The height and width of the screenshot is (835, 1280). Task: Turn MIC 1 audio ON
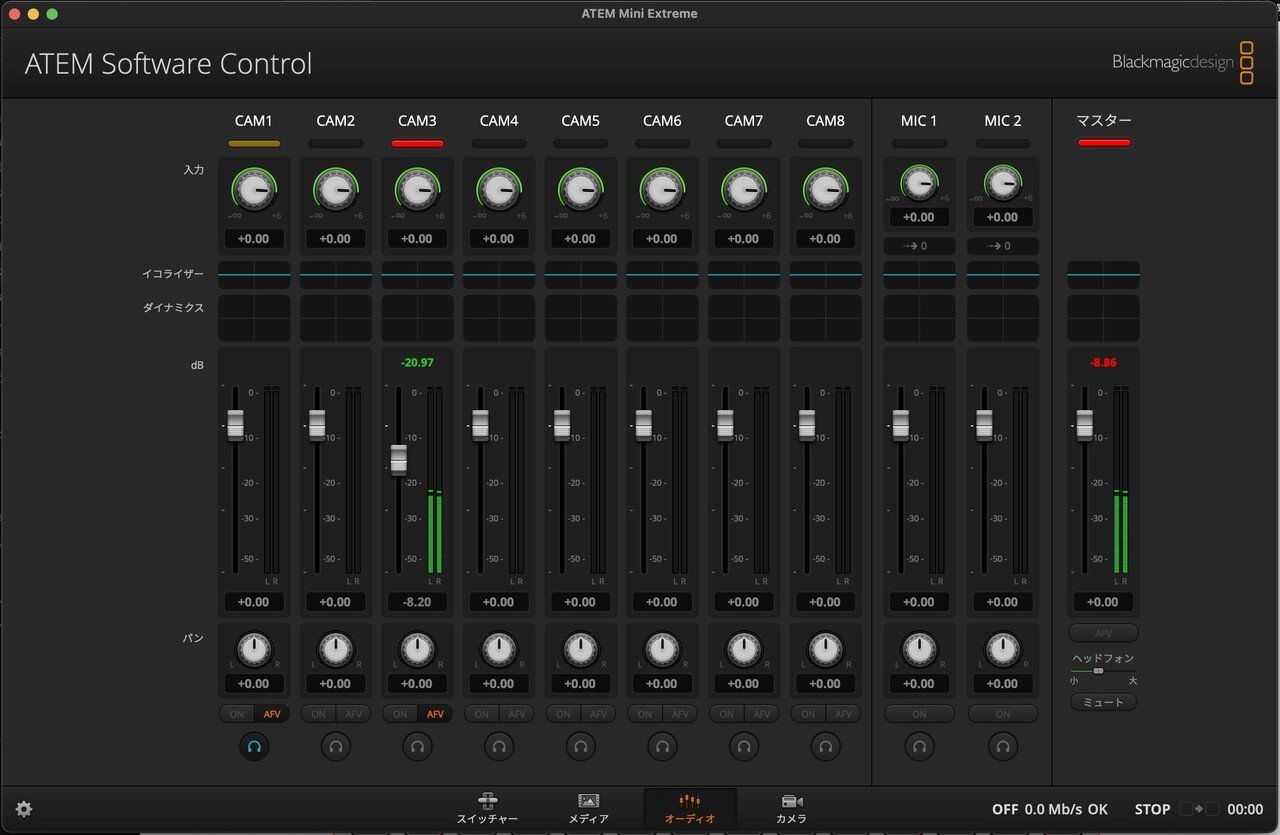(x=919, y=714)
